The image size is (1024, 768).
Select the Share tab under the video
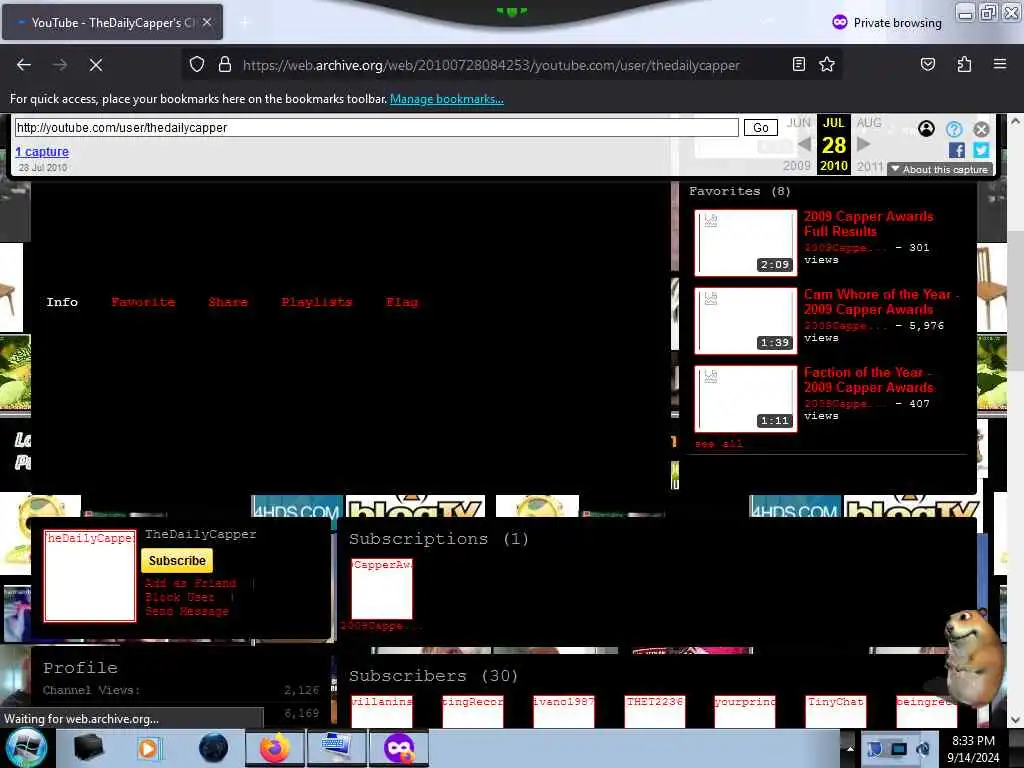point(228,302)
